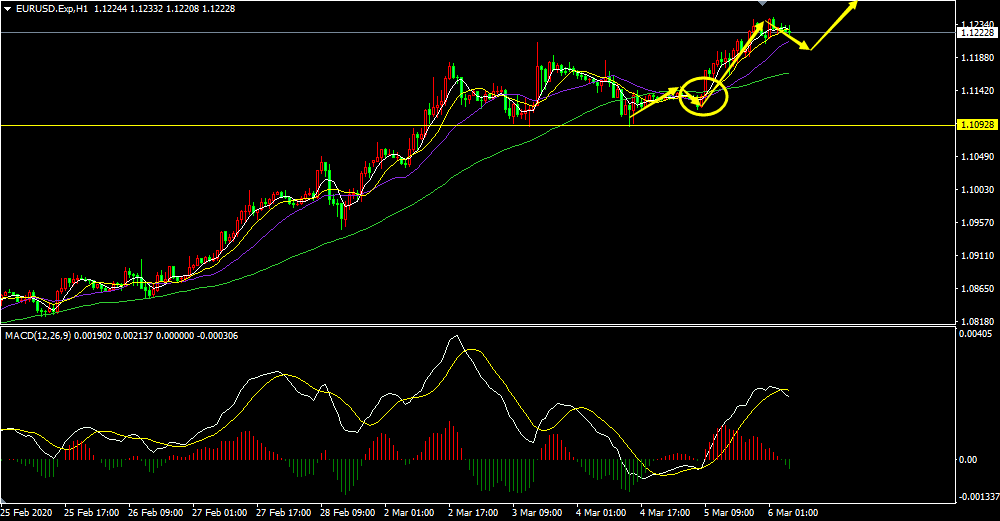The width and height of the screenshot is (1000, 521).
Task: Click the MACD(12,26,9) indicator label
Action: [38, 335]
